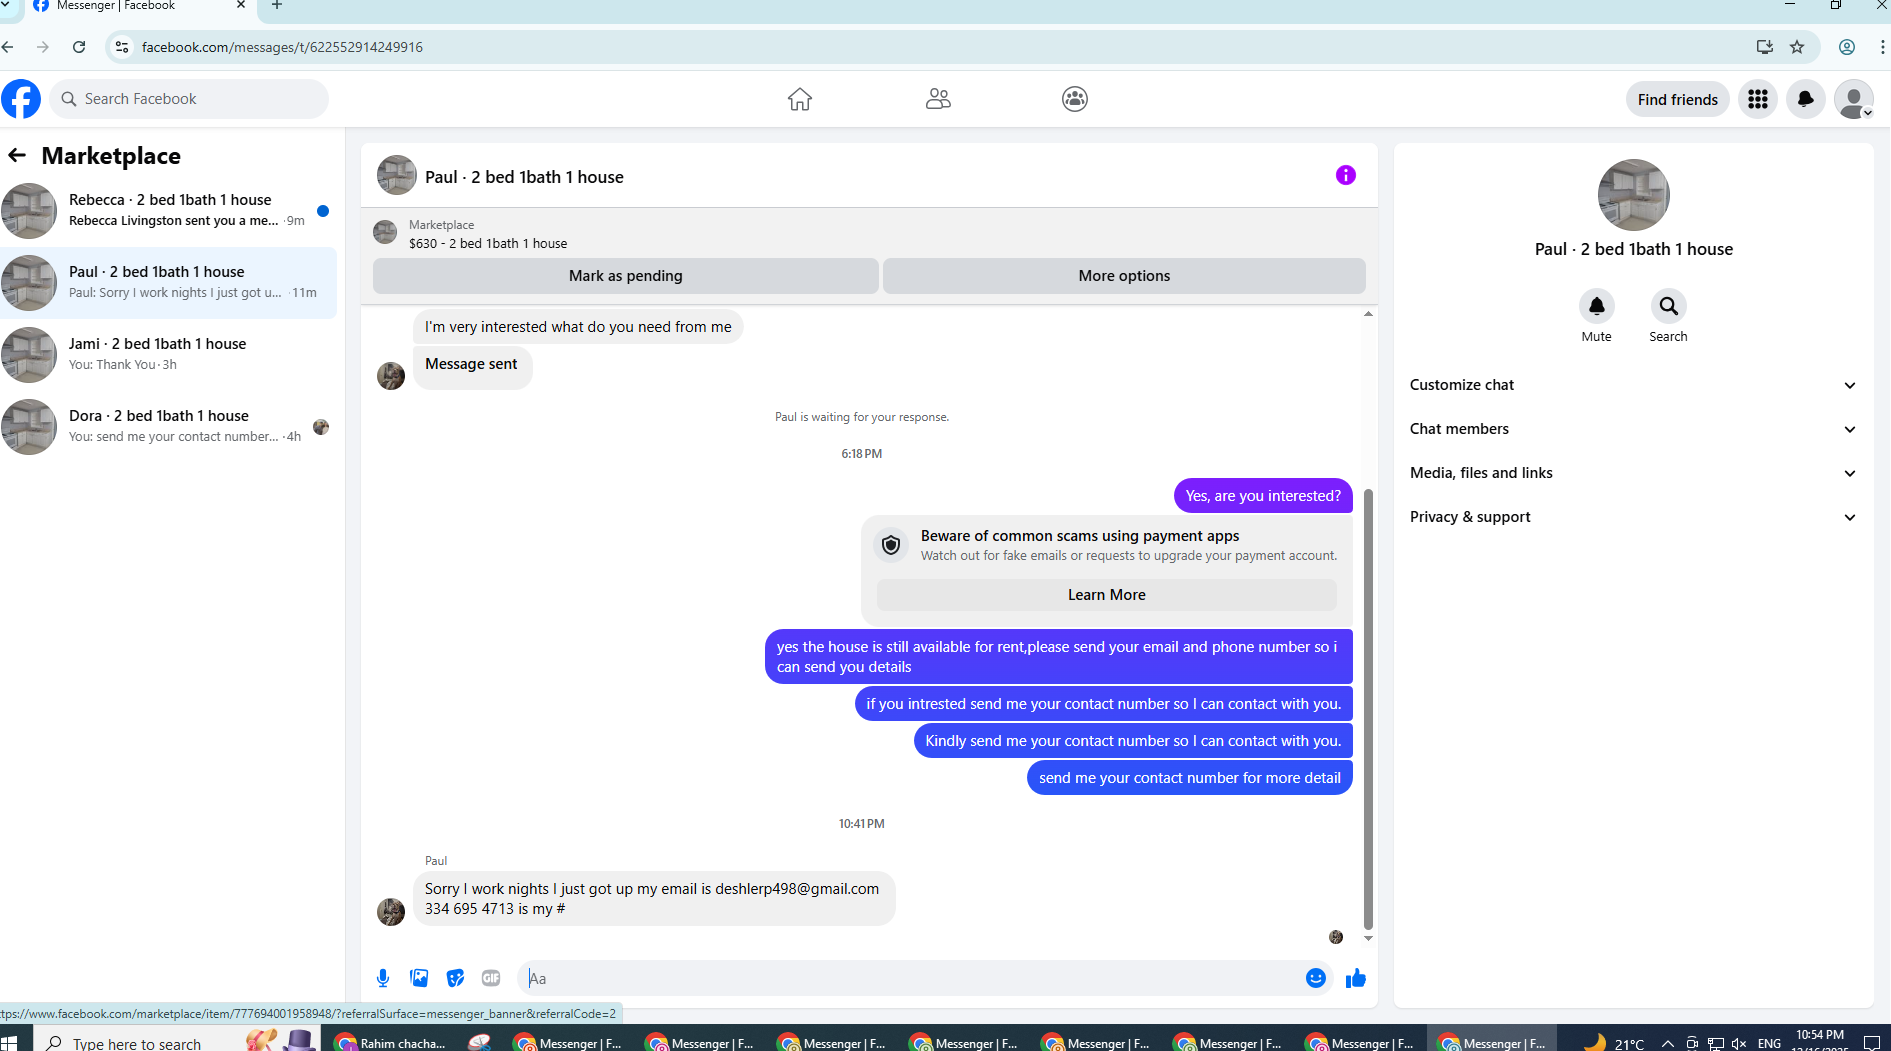Click Paul's profile thumbnail in right panel

(x=1634, y=195)
